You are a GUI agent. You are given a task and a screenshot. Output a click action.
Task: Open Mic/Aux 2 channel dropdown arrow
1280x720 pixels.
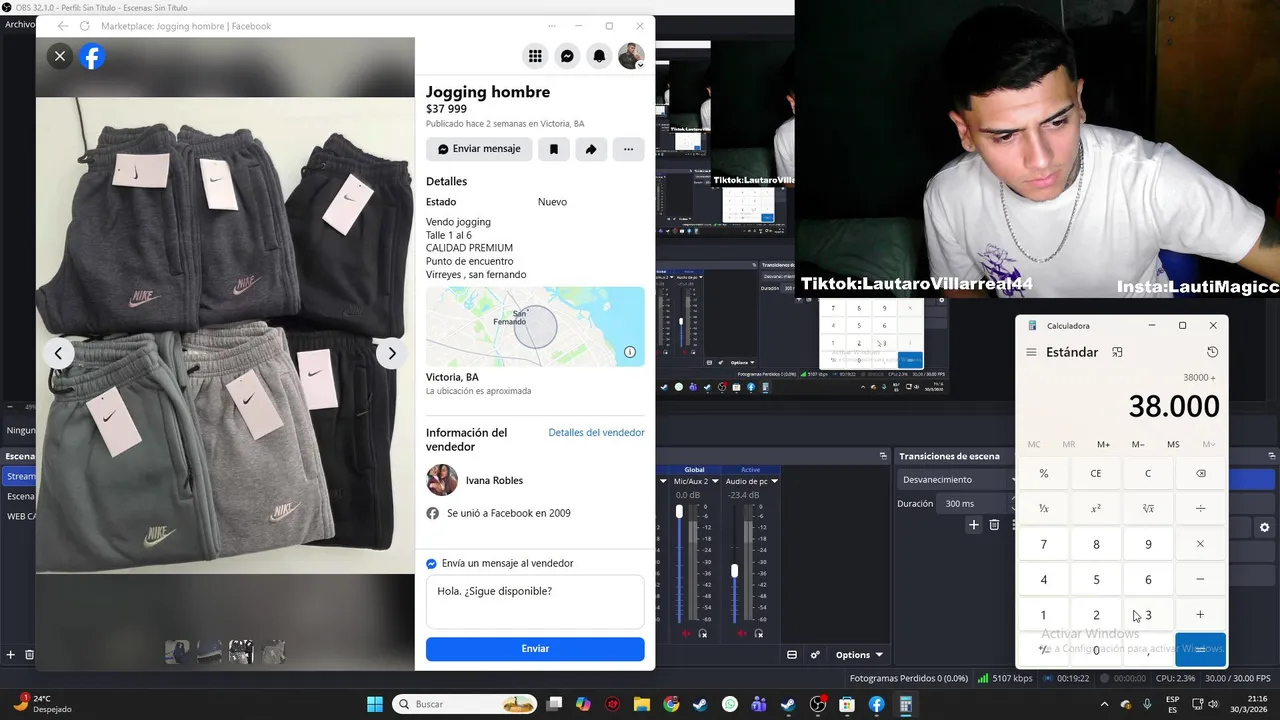[x=715, y=481]
